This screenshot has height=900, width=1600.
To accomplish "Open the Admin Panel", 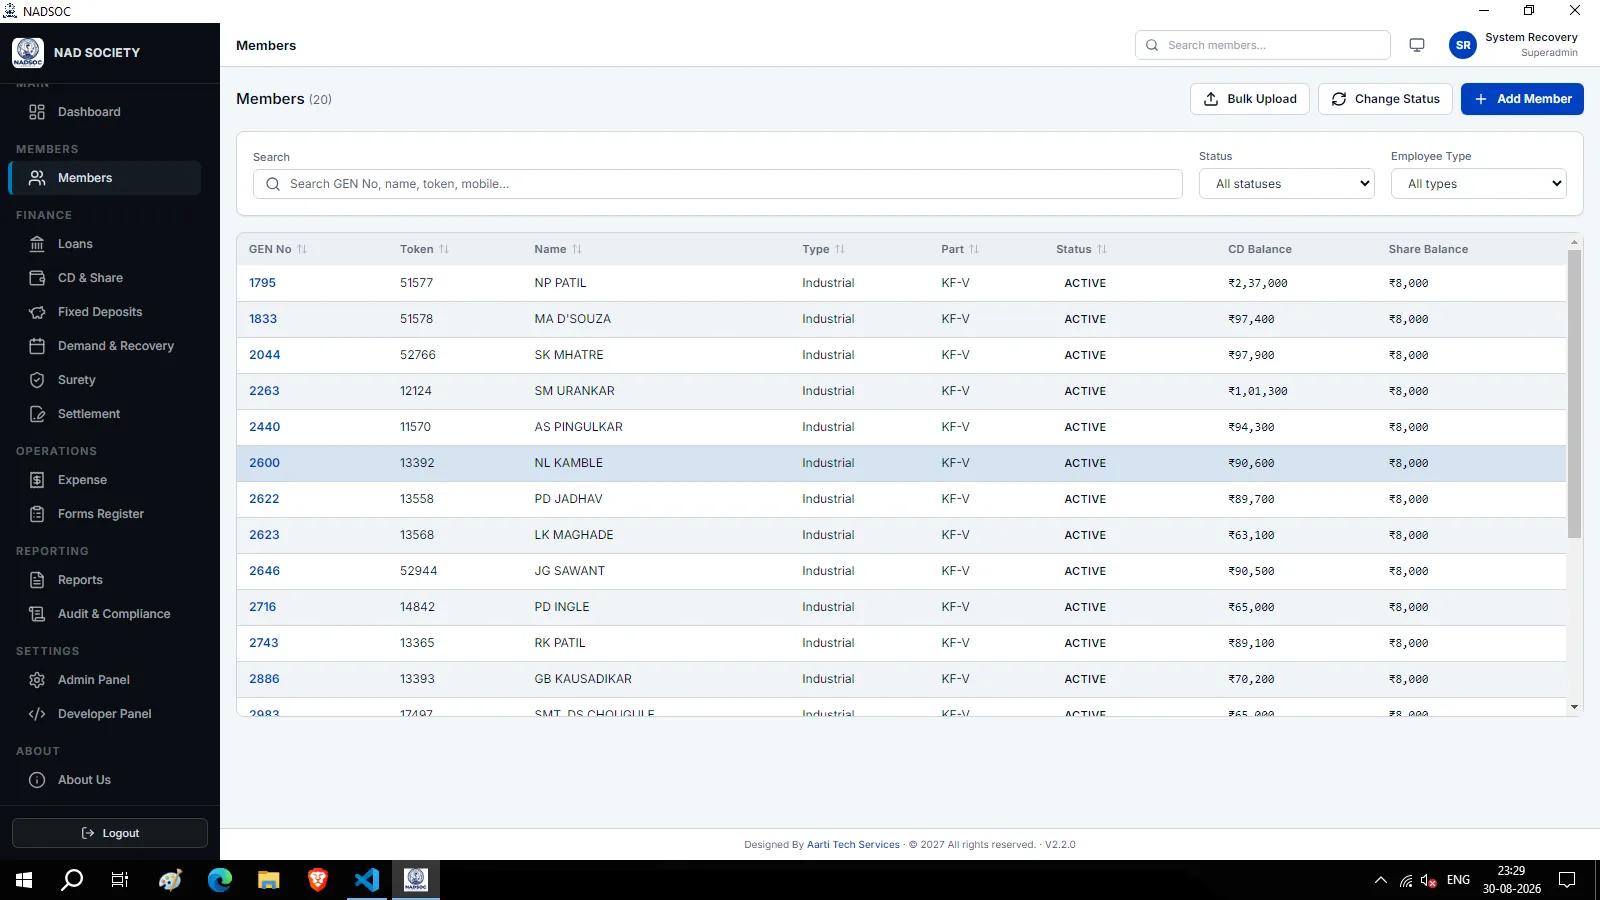I will (105, 680).
